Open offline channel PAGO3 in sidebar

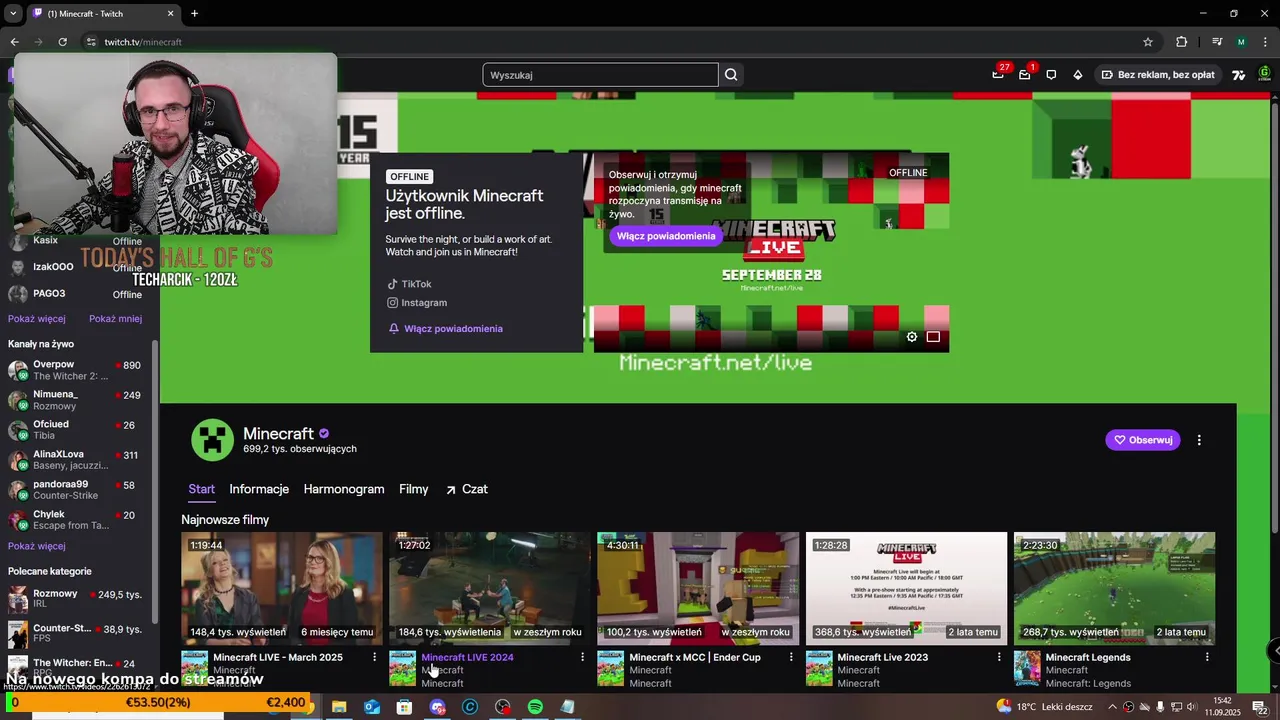click(75, 294)
